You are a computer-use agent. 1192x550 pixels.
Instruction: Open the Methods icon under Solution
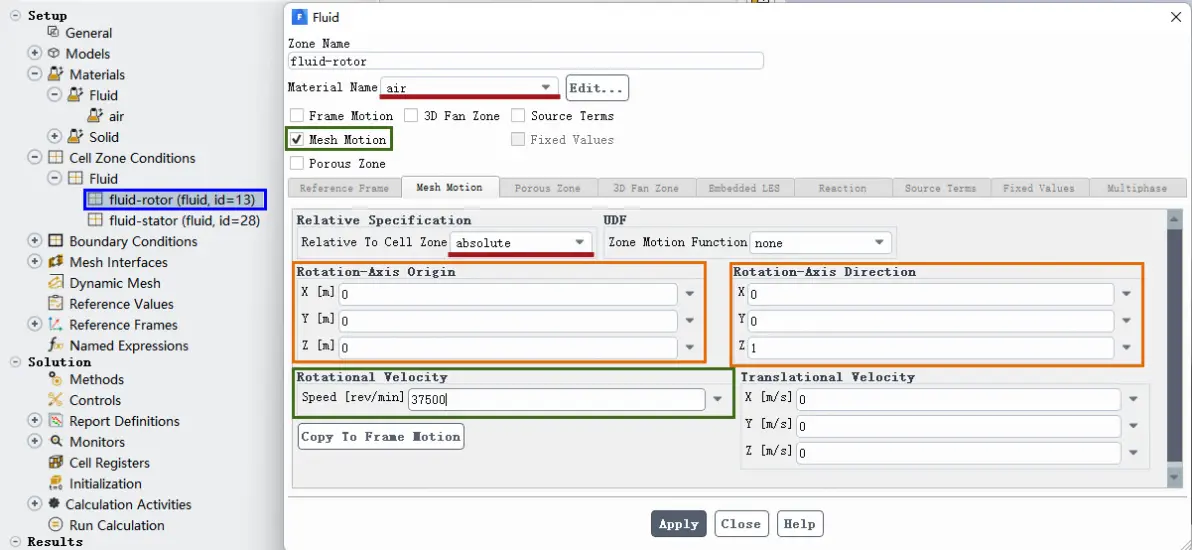point(55,379)
